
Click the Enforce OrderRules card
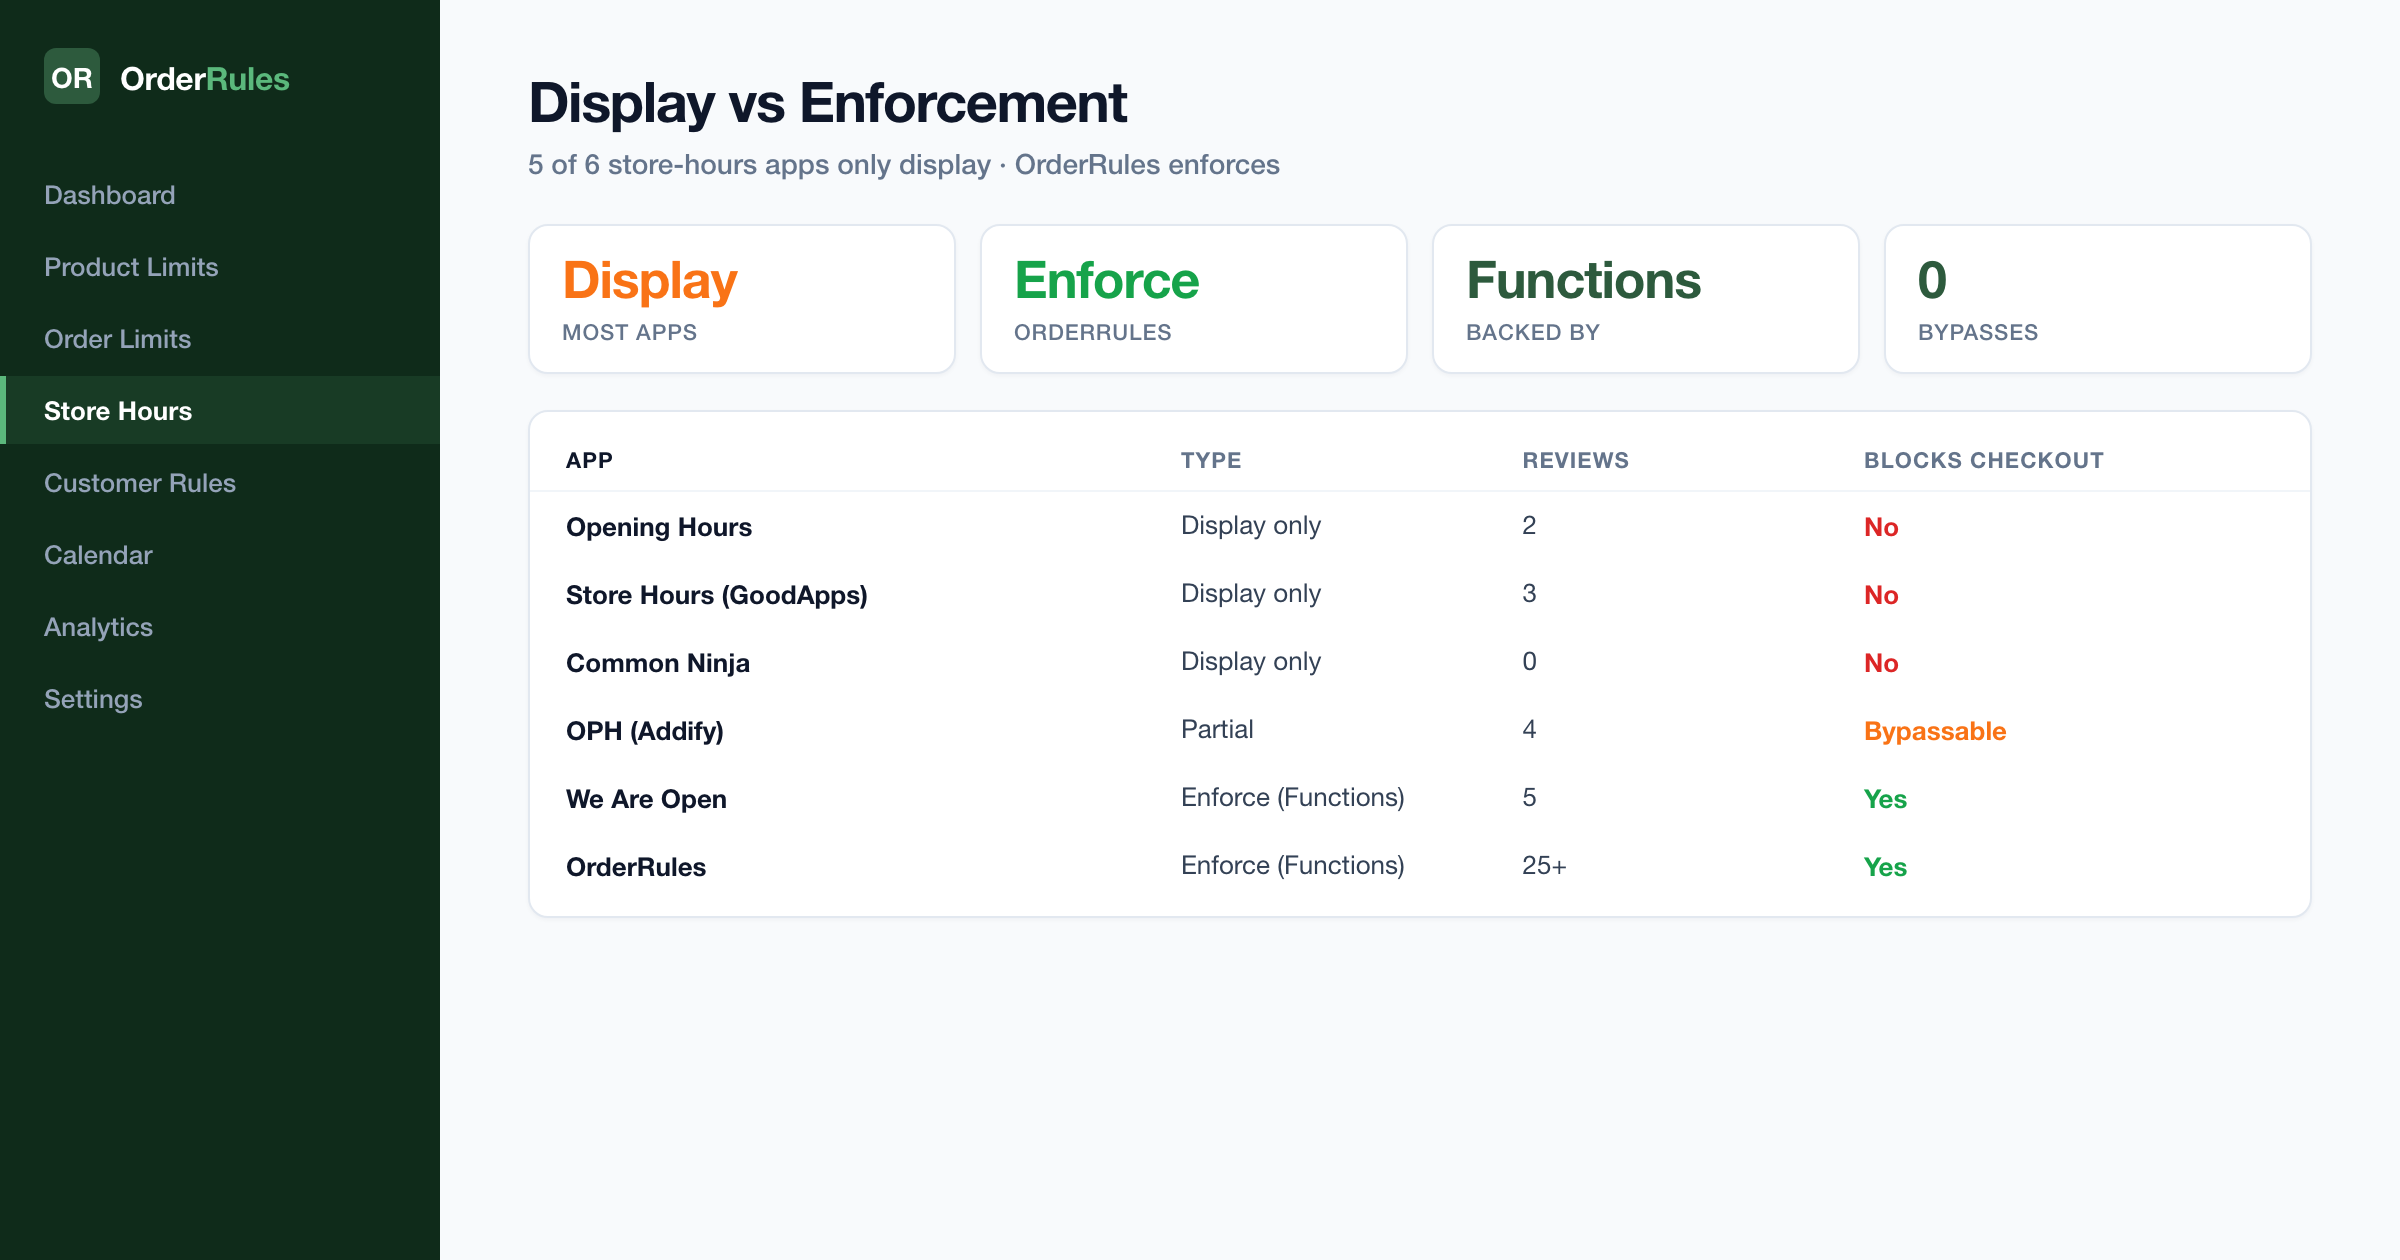coord(1194,299)
